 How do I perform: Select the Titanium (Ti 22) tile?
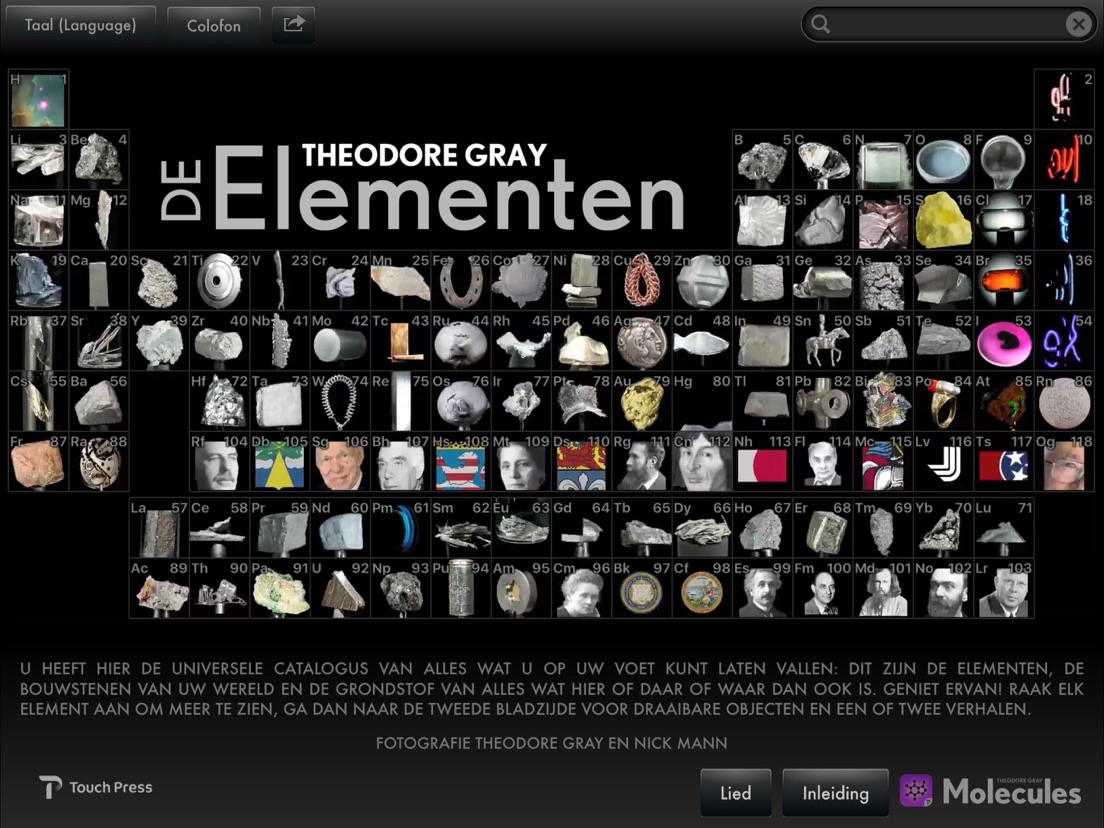[220, 281]
